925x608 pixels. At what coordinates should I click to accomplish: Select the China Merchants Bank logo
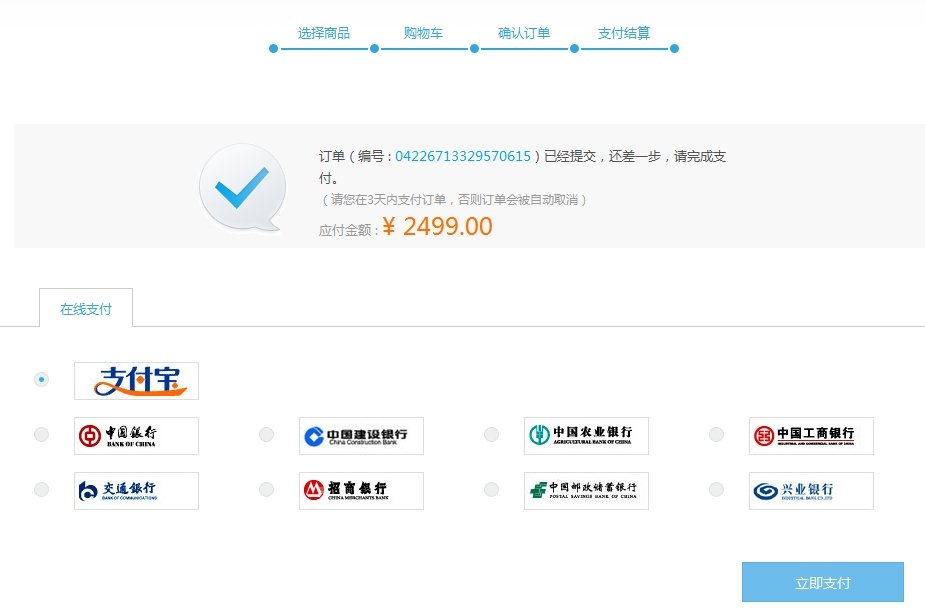(x=361, y=490)
